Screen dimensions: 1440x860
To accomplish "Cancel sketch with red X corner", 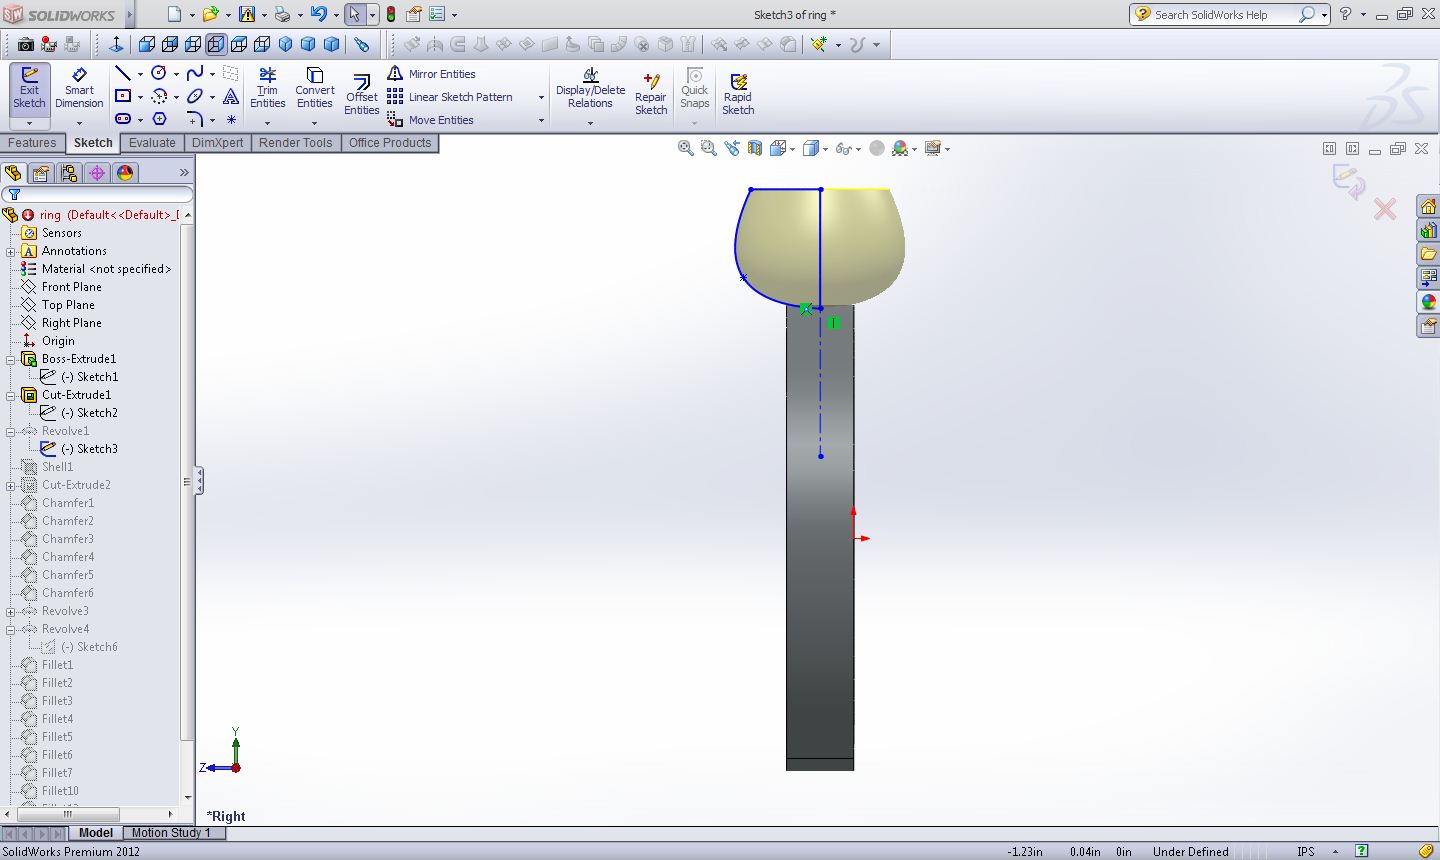I will click(x=1385, y=209).
